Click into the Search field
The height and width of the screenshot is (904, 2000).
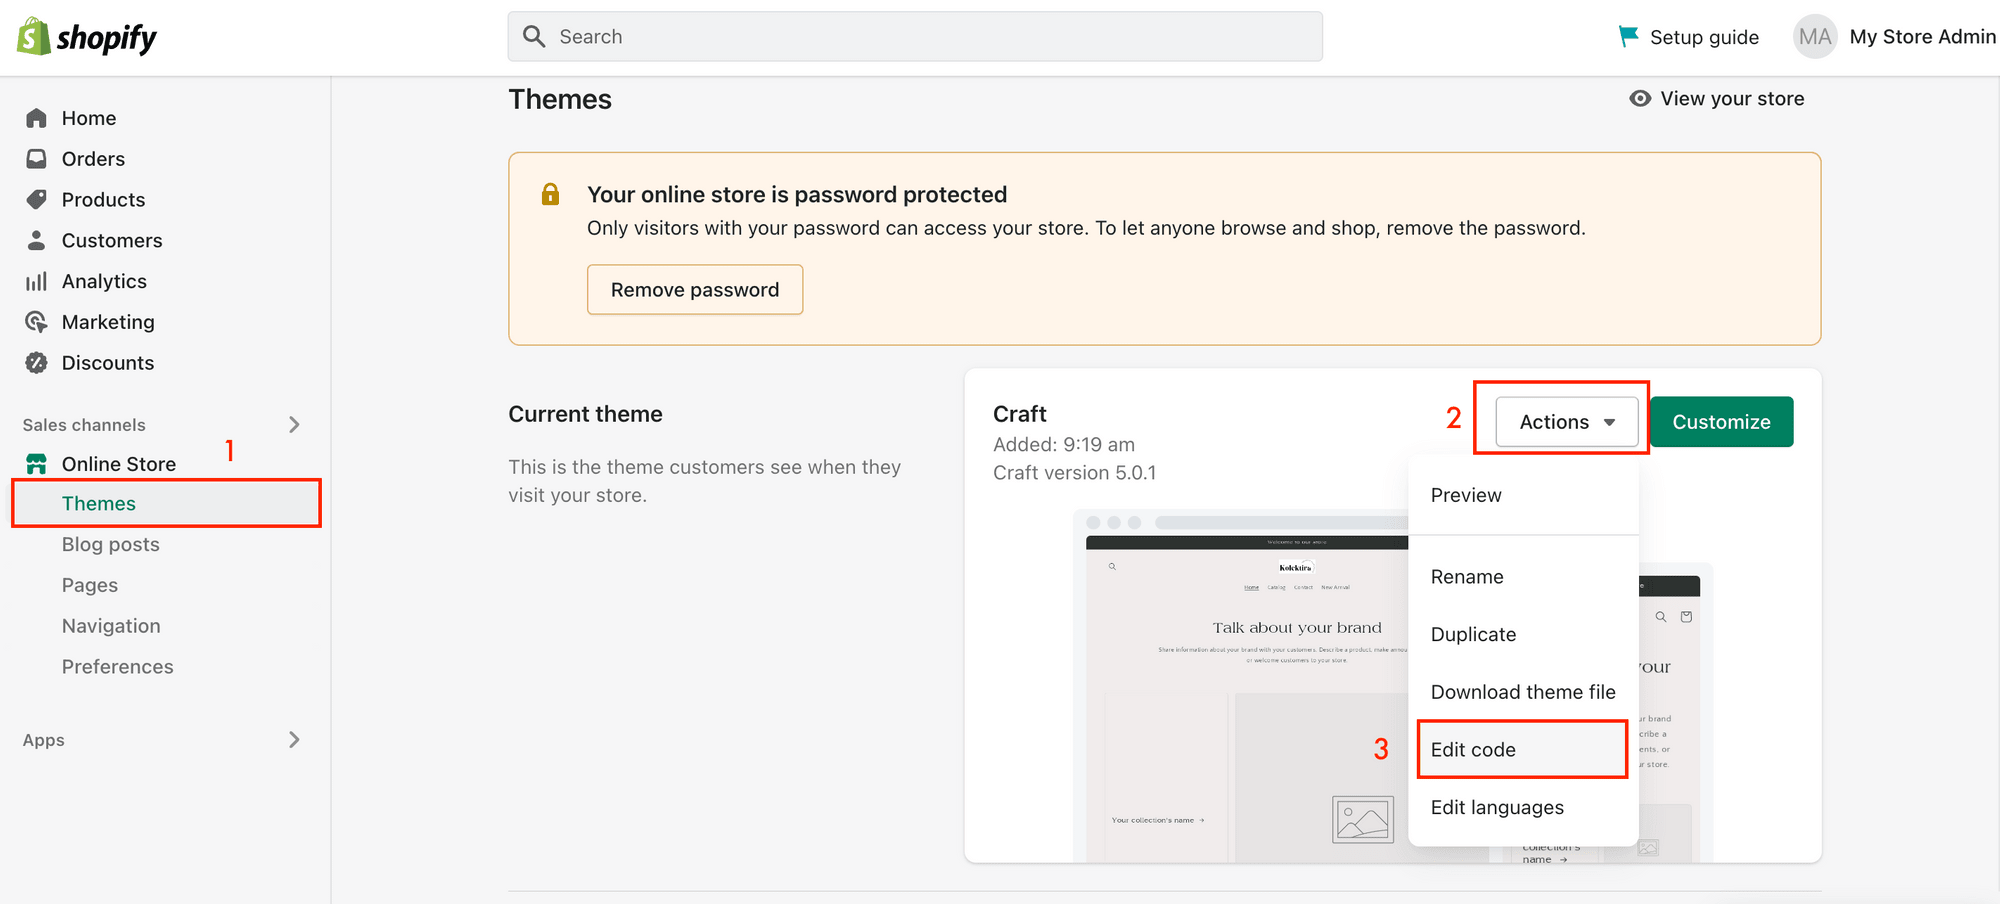point(913,36)
